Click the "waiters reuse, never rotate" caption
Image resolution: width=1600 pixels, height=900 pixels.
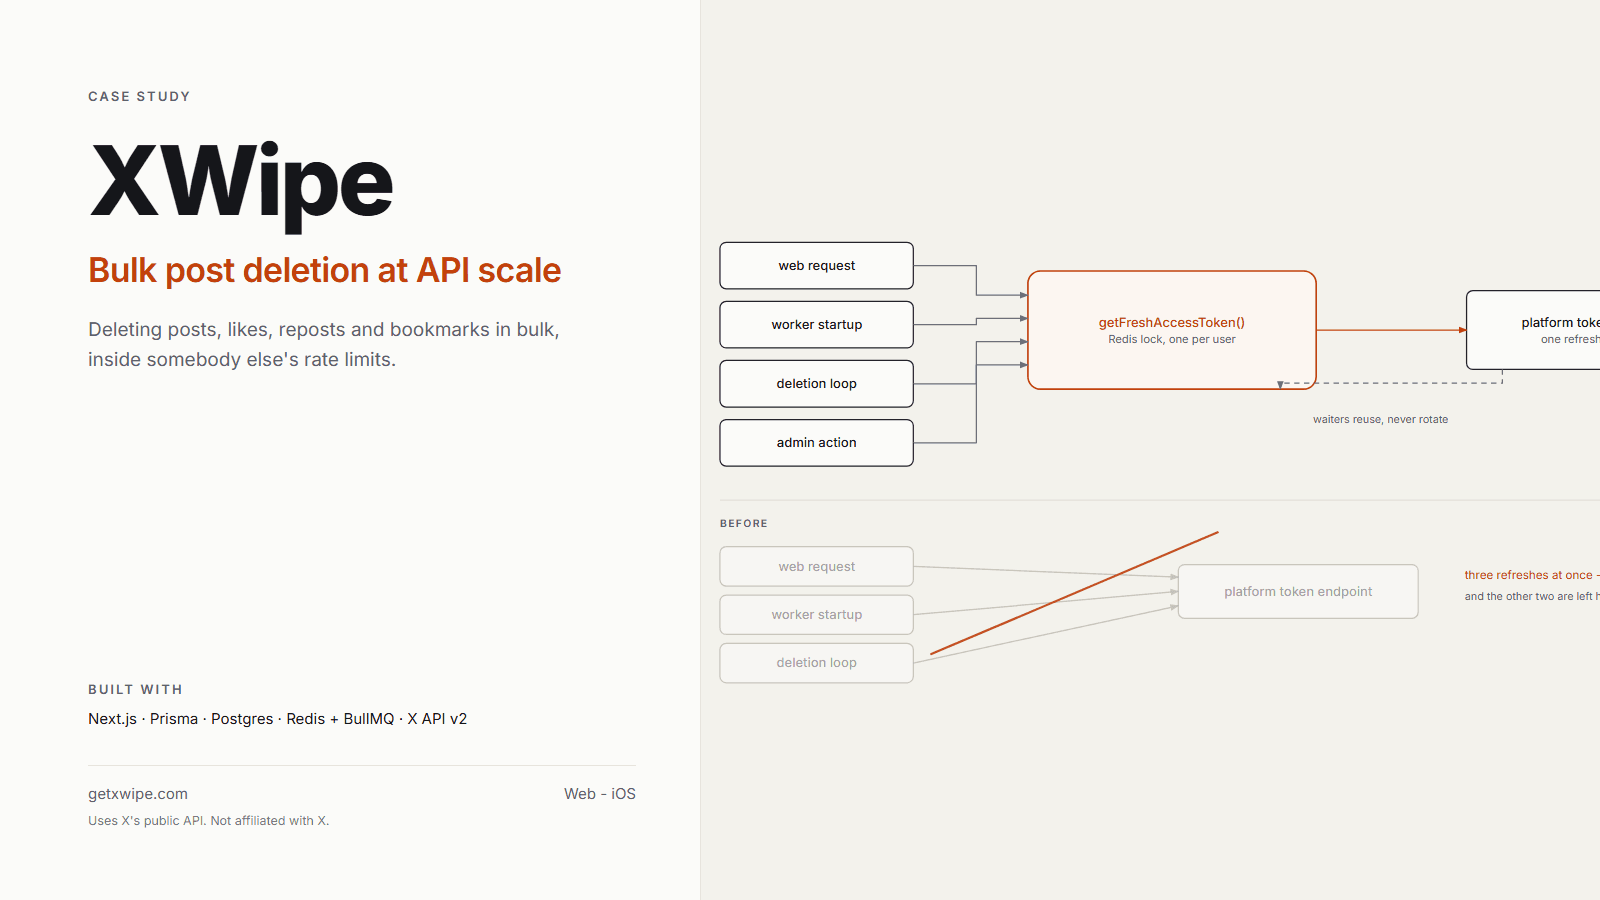click(x=1381, y=420)
